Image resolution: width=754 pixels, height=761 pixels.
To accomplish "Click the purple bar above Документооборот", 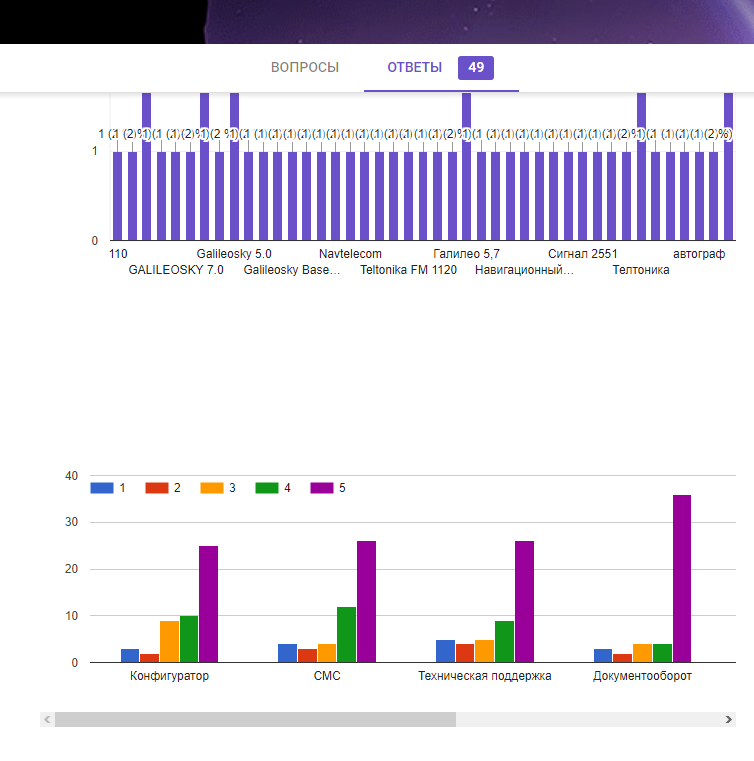I will [x=682, y=578].
